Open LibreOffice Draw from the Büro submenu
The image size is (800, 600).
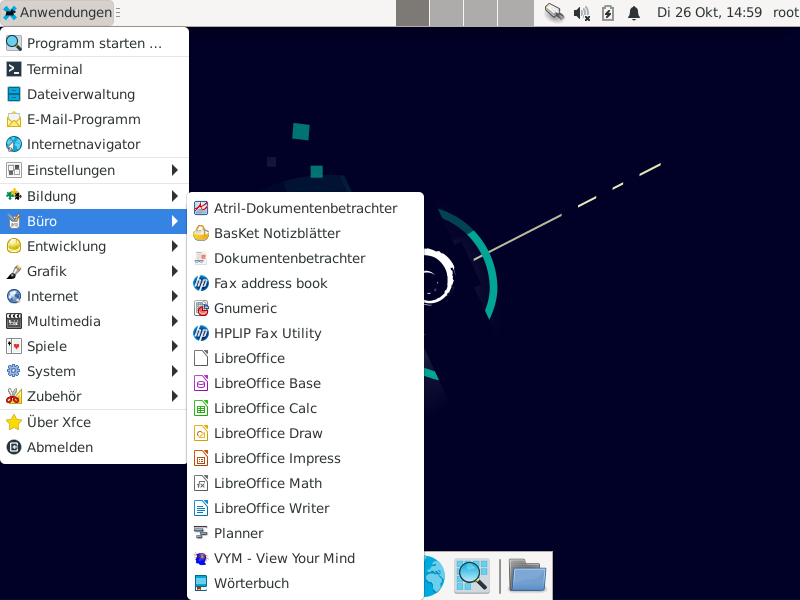268,433
